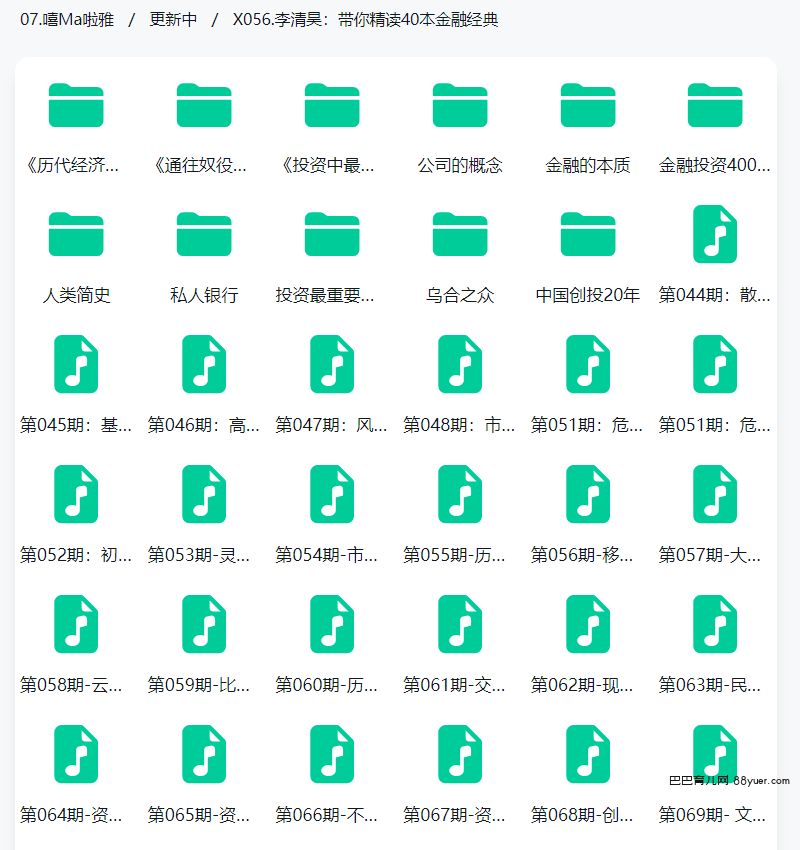Play audio file icon 第052期：初...
This screenshot has height=850, width=800.
click(76, 494)
